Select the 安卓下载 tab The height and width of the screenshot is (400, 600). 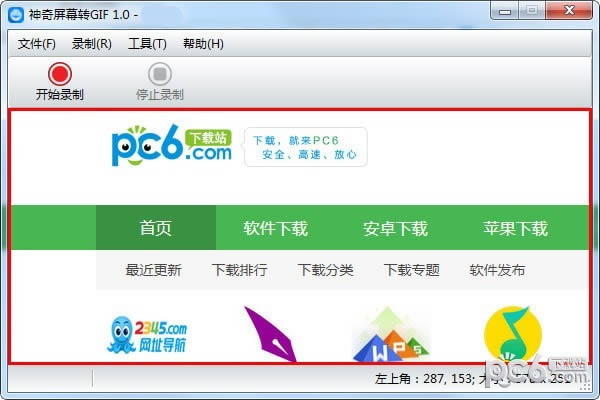coord(396,228)
